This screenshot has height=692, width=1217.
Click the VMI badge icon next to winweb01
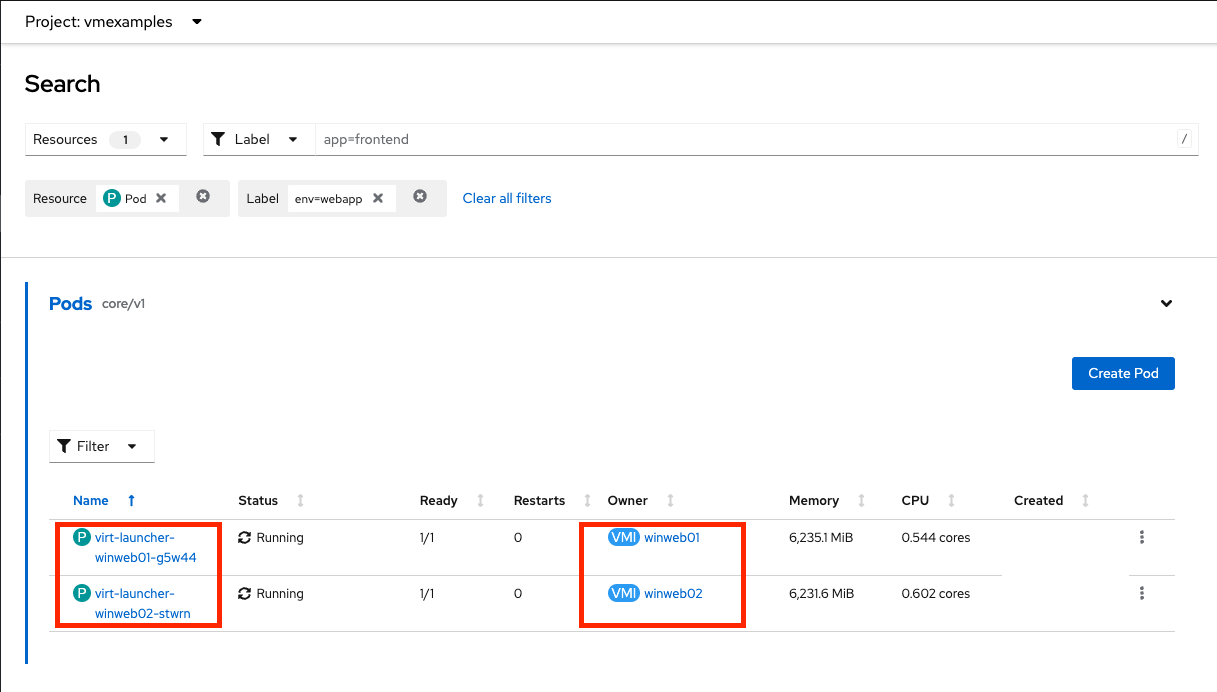point(623,537)
